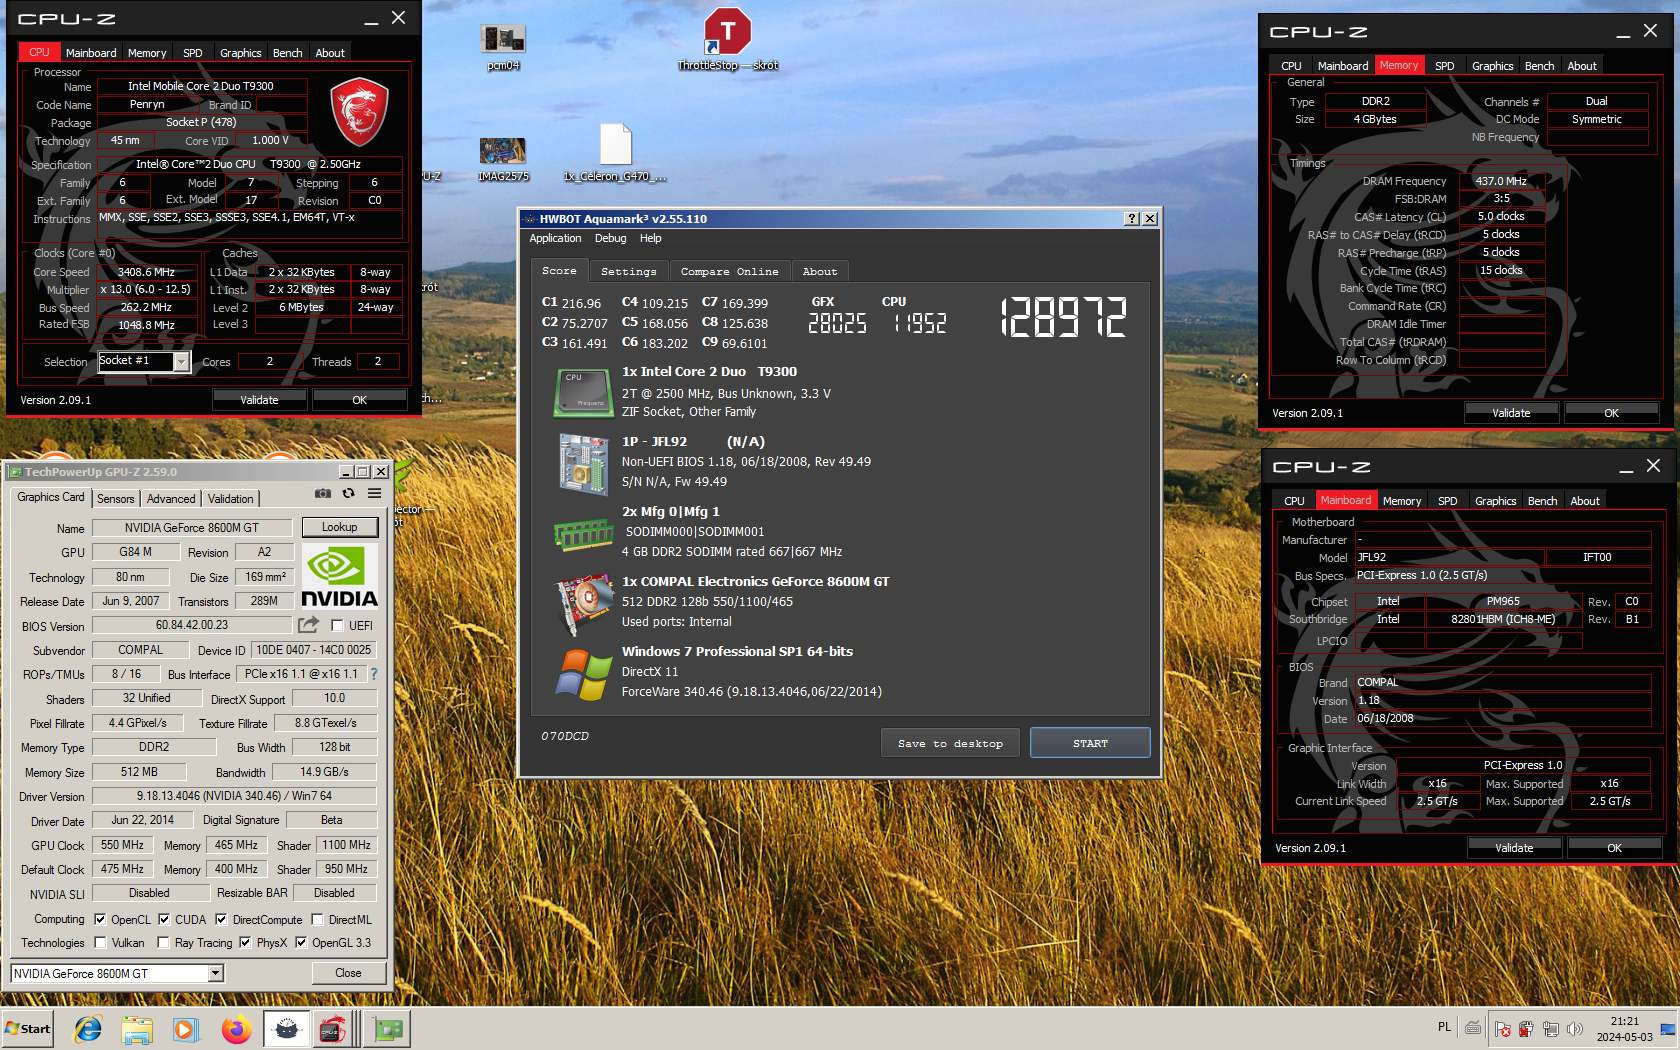Open Windows Explorer folder in taskbar
The image size is (1680, 1050).
click(x=137, y=1029)
